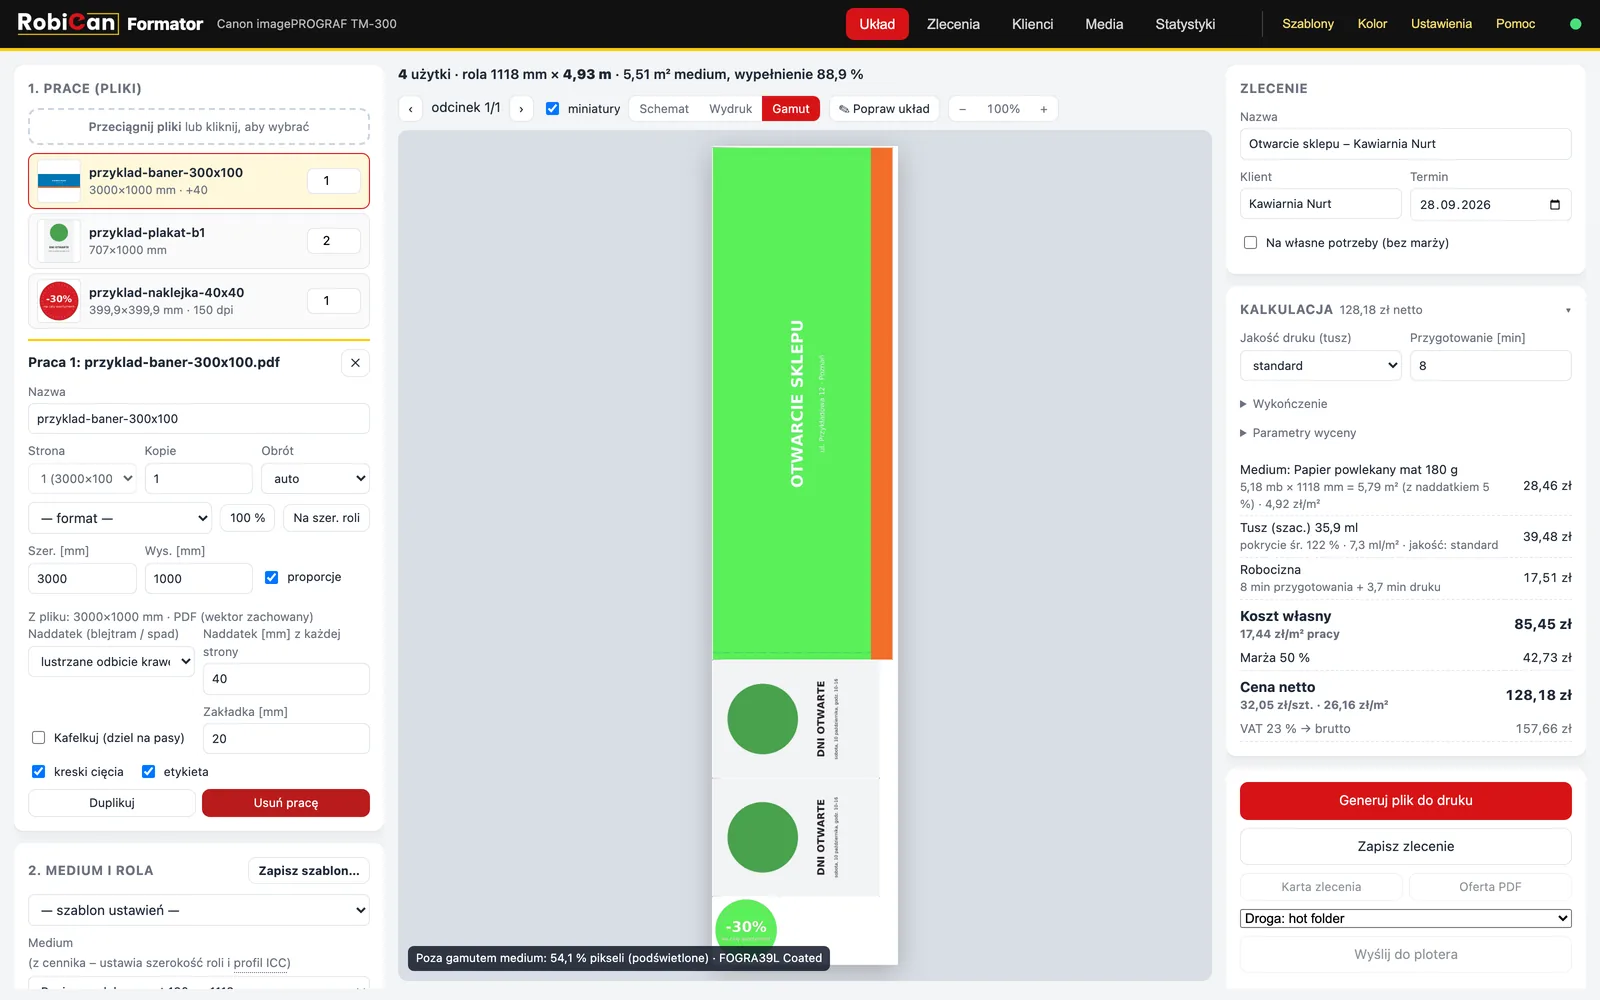Open the lustrzane odbicie bleed dropdown
This screenshot has width=1600, height=1000.
[x=111, y=662]
